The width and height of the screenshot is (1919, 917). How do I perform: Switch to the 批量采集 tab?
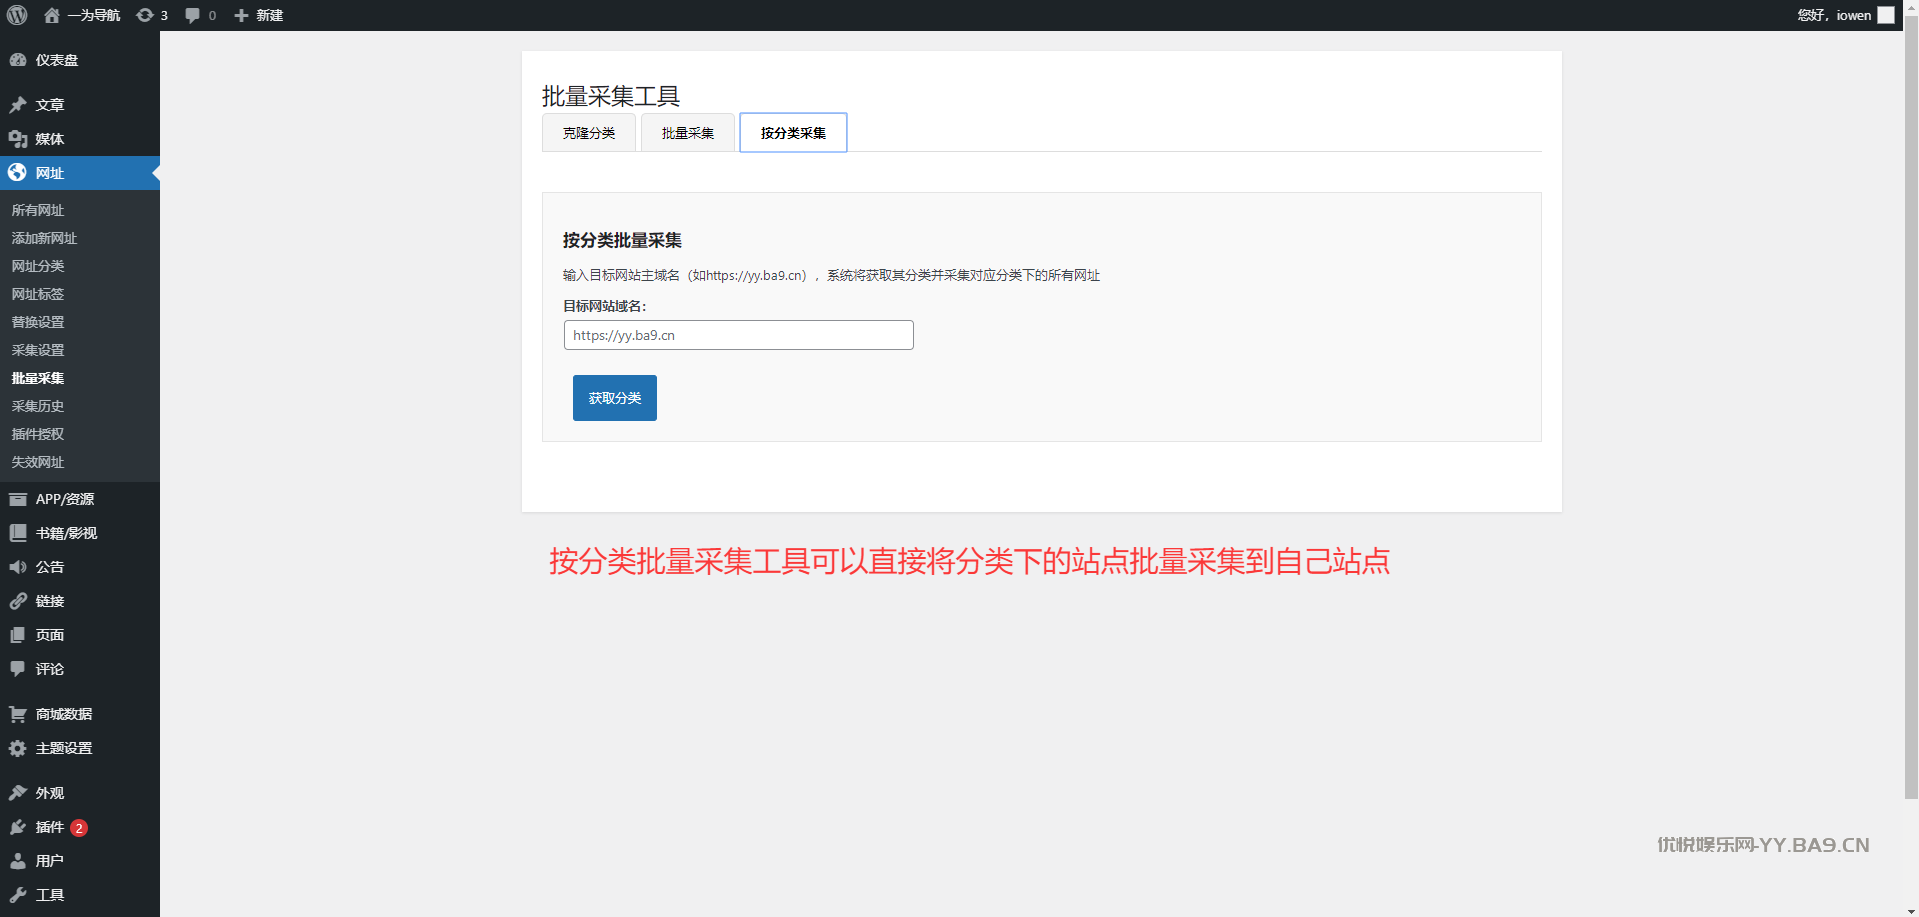point(687,133)
